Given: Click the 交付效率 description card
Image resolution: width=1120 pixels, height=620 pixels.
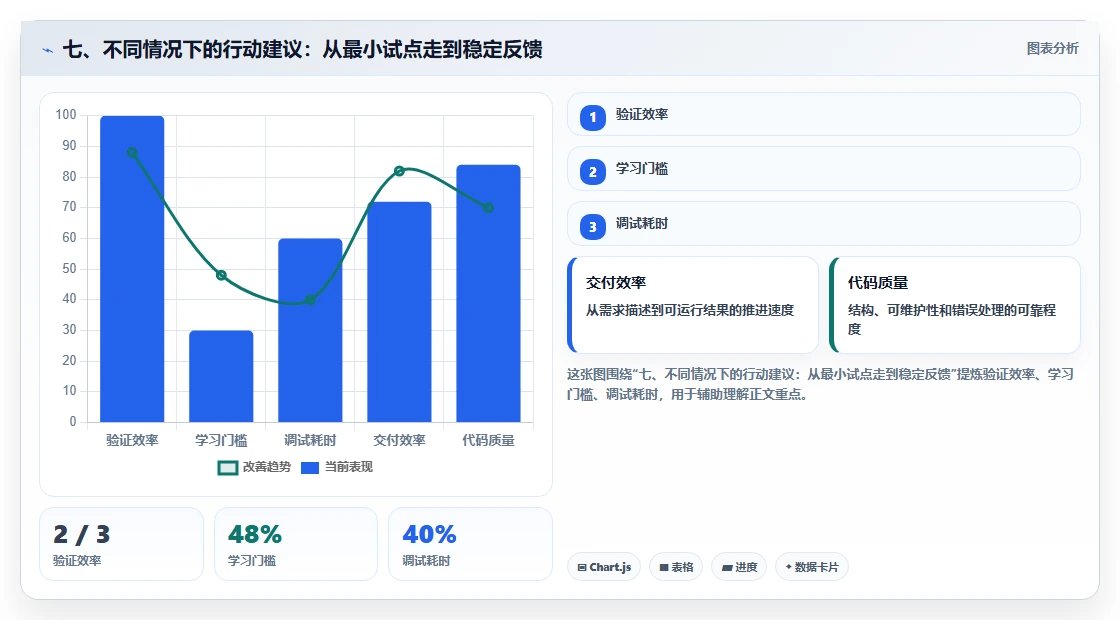Looking at the screenshot, I should tap(693, 305).
